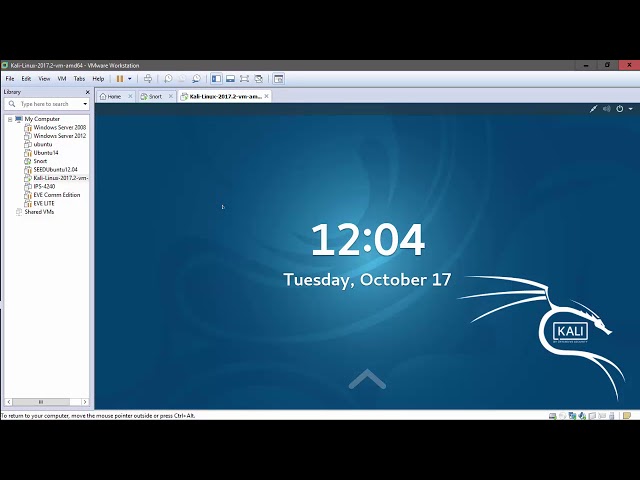
Task: Click the network adapter status icon
Action: tap(573, 416)
